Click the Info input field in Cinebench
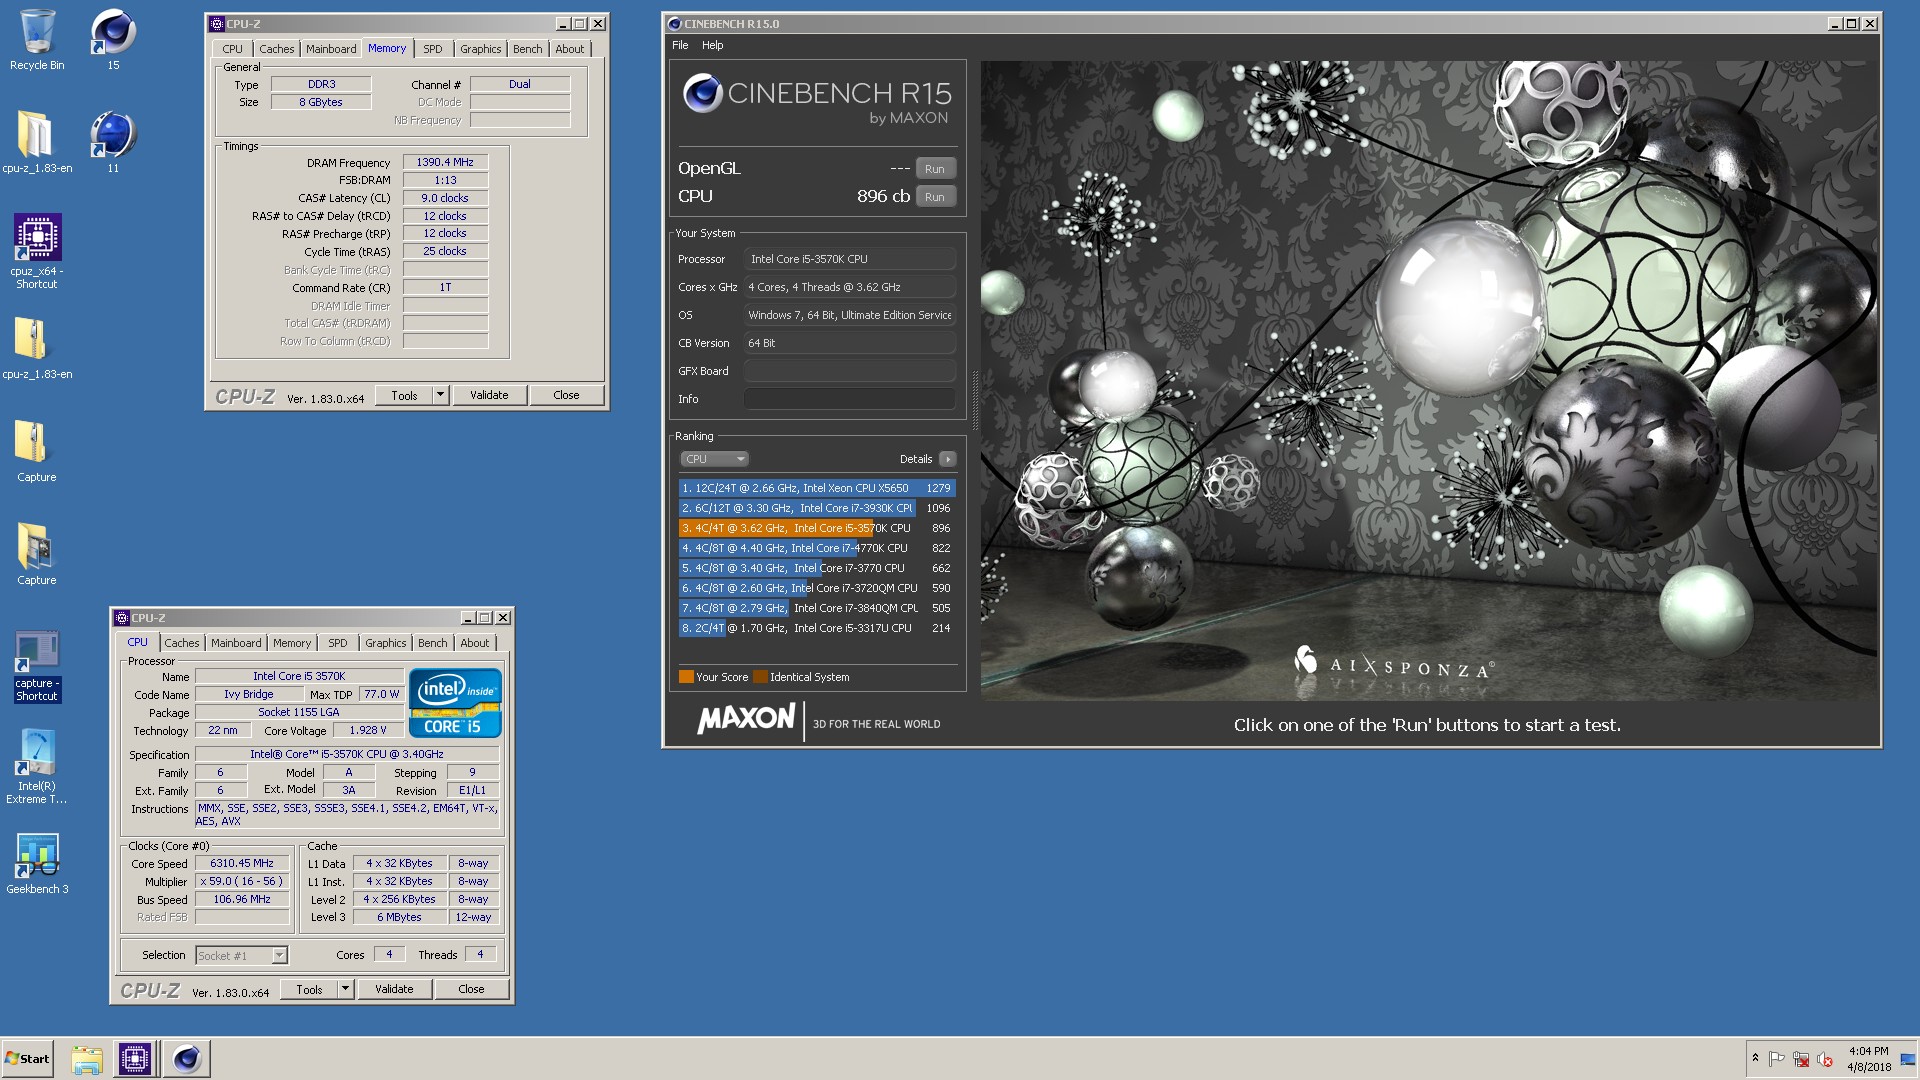The height and width of the screenshot is (1080, 1920). pyautogui.click(x=849, y=399)
